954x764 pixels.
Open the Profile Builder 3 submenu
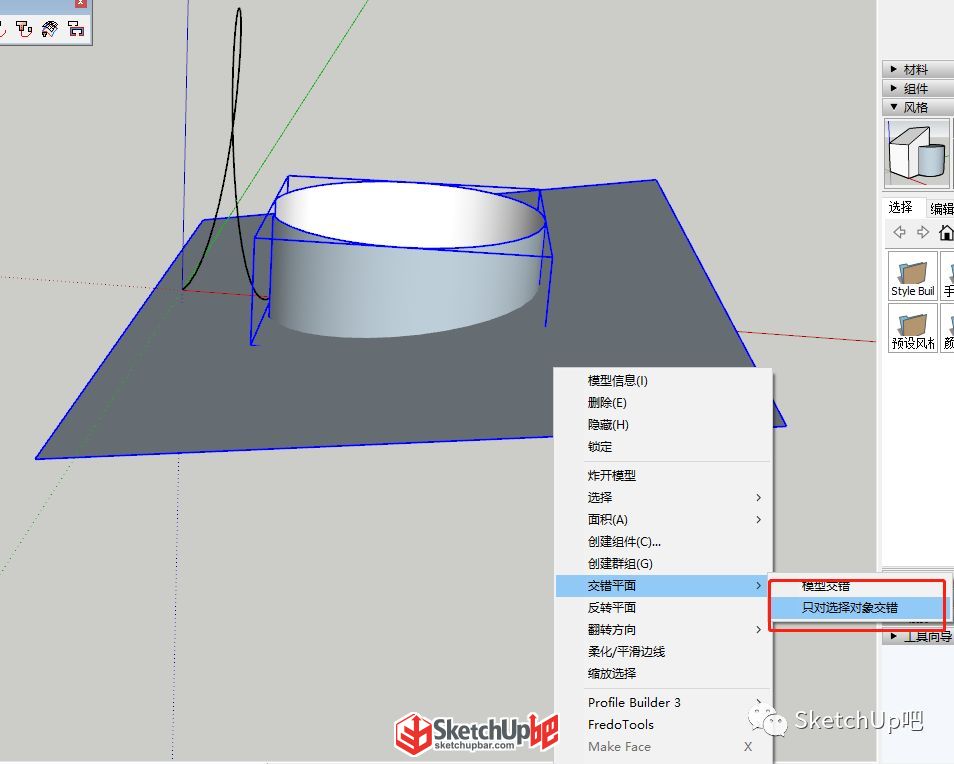pos(664,703)
